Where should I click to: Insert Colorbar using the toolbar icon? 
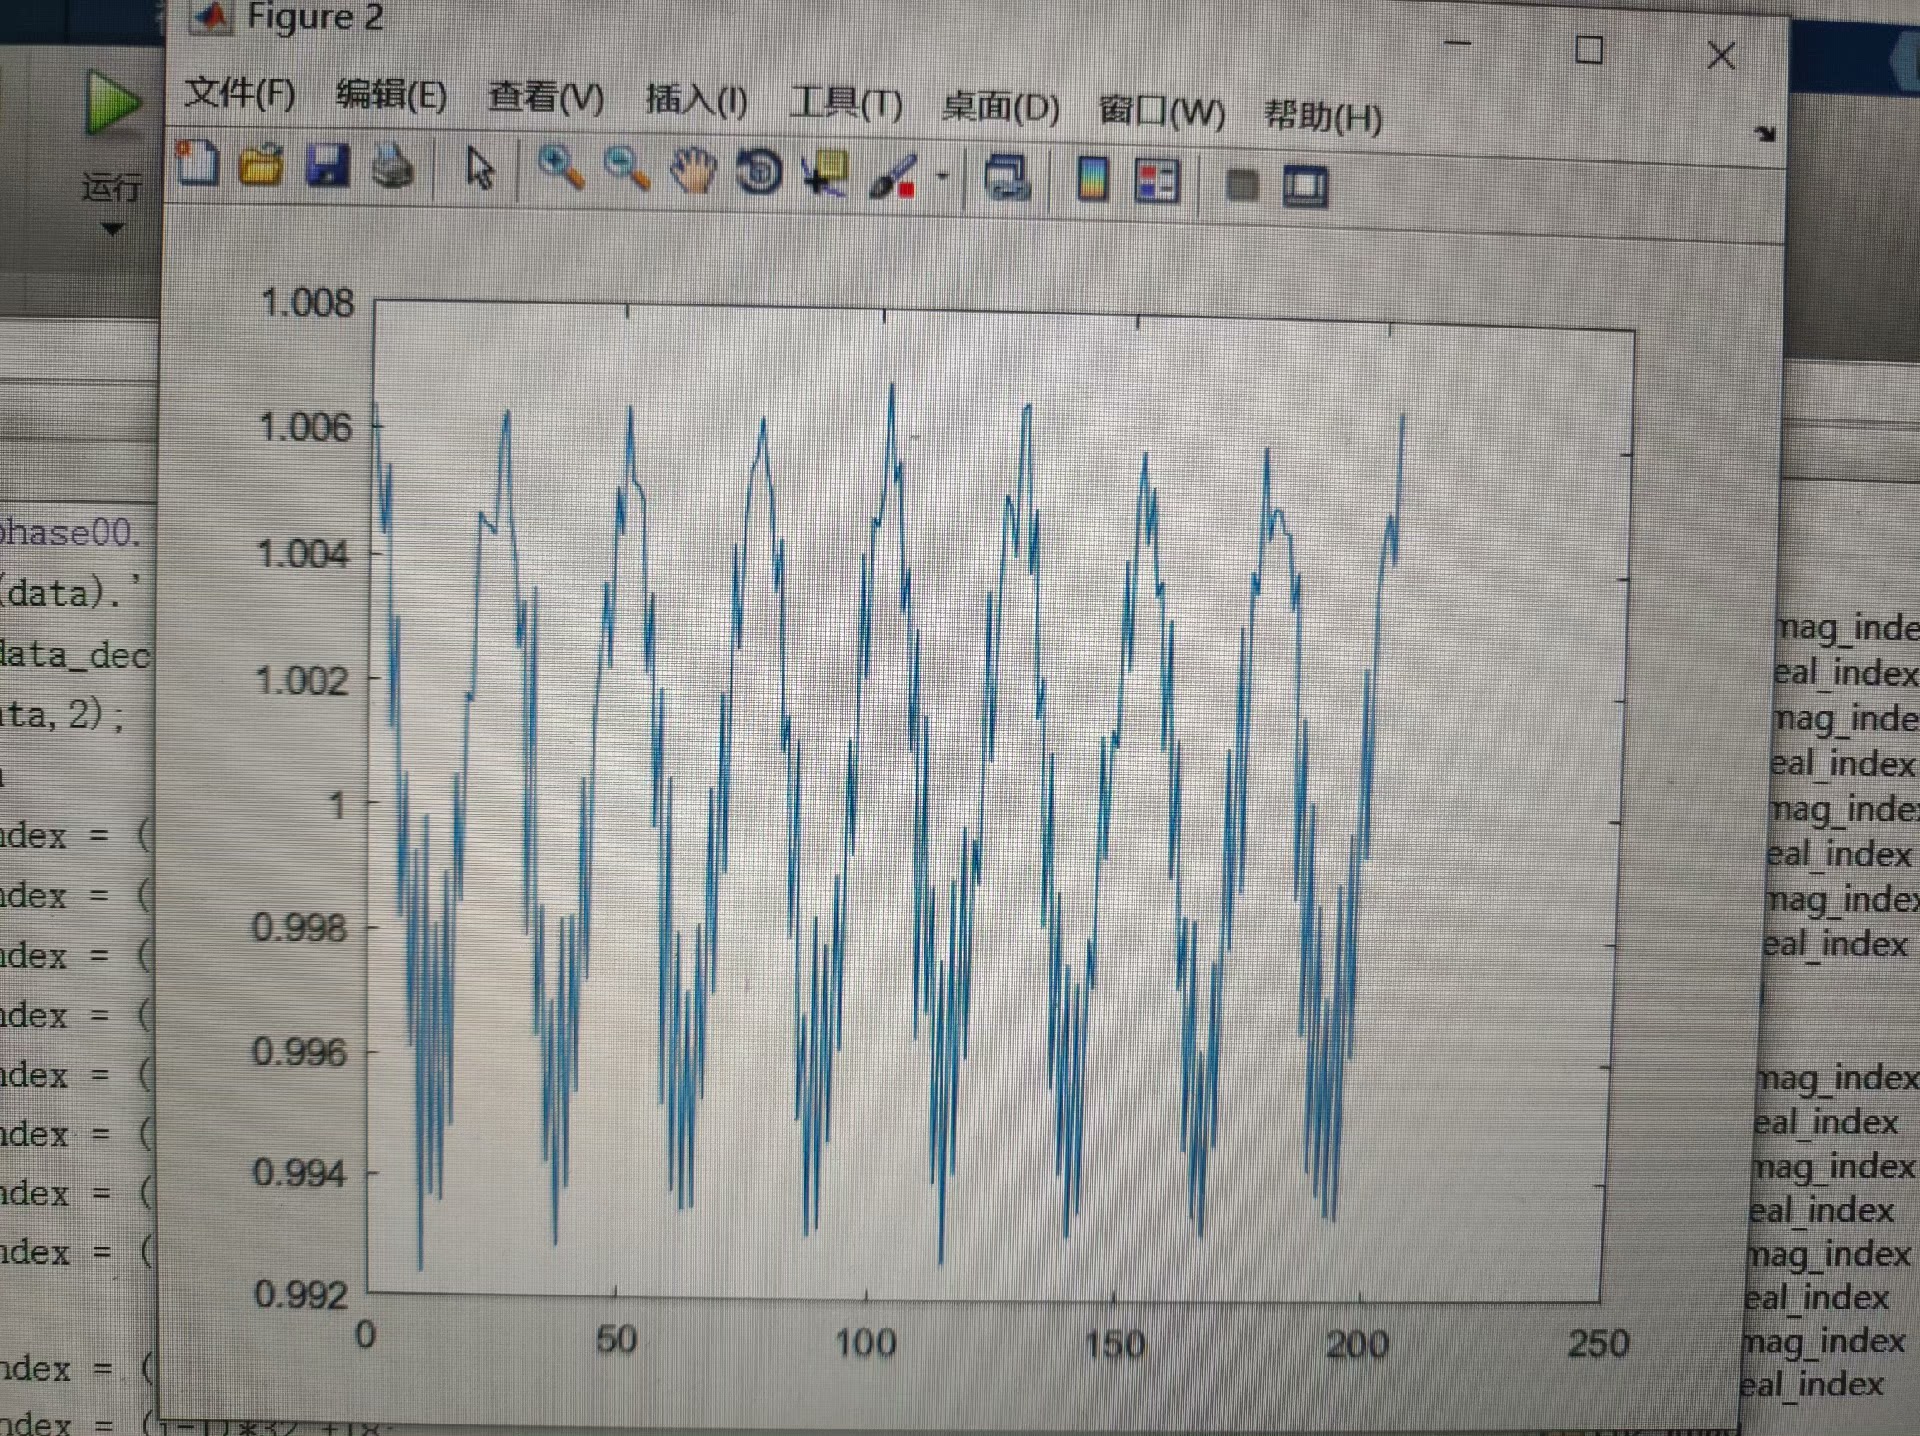tap(1092, 181)
